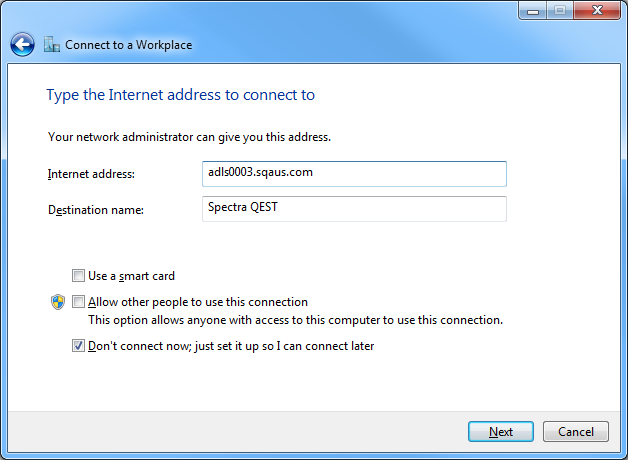Click the Connect to a Workplace icon
Screen dimensions: 628x460
pyautogui.click(x=52, y=44)
